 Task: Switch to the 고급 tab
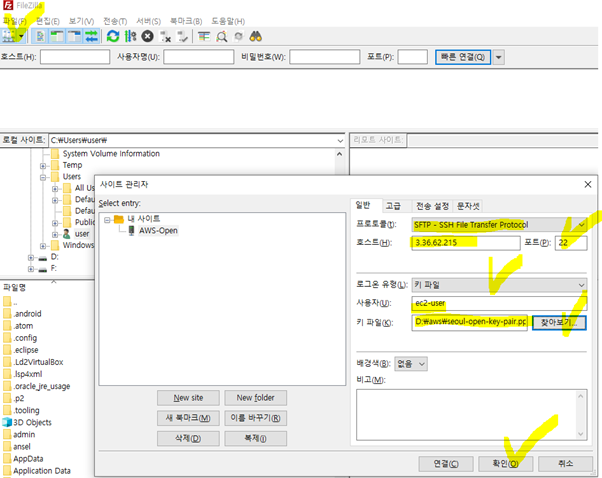(393, 206)
